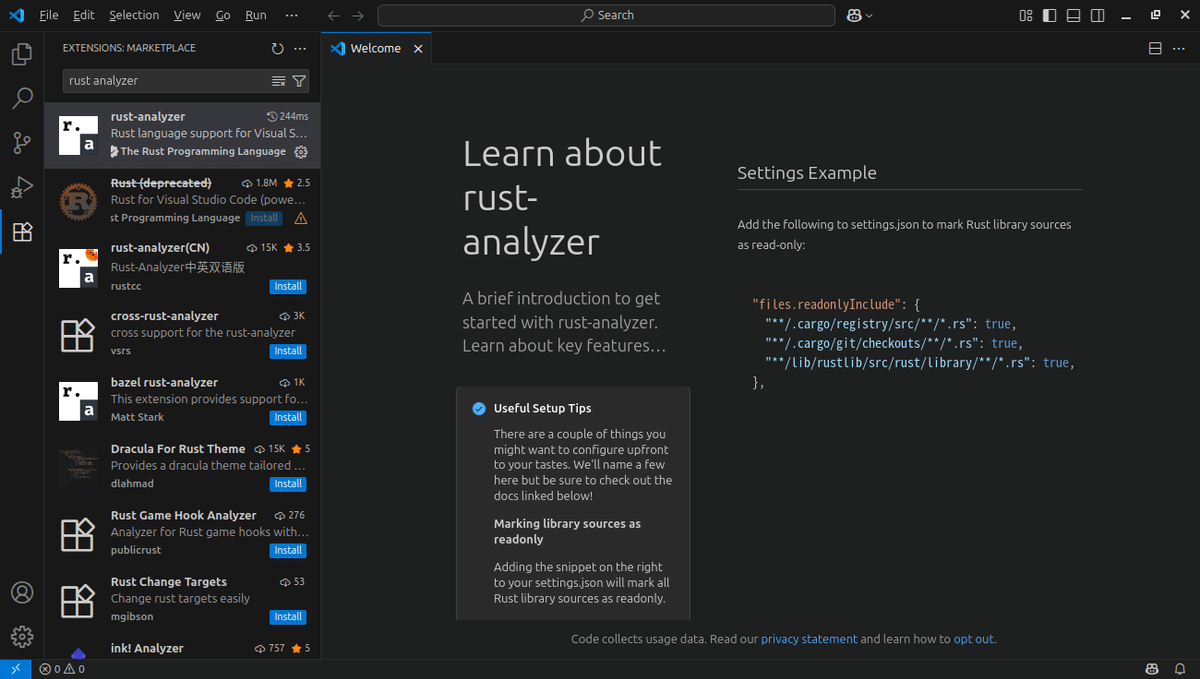
Task: Open the File menu
Action: pos(48,15)
